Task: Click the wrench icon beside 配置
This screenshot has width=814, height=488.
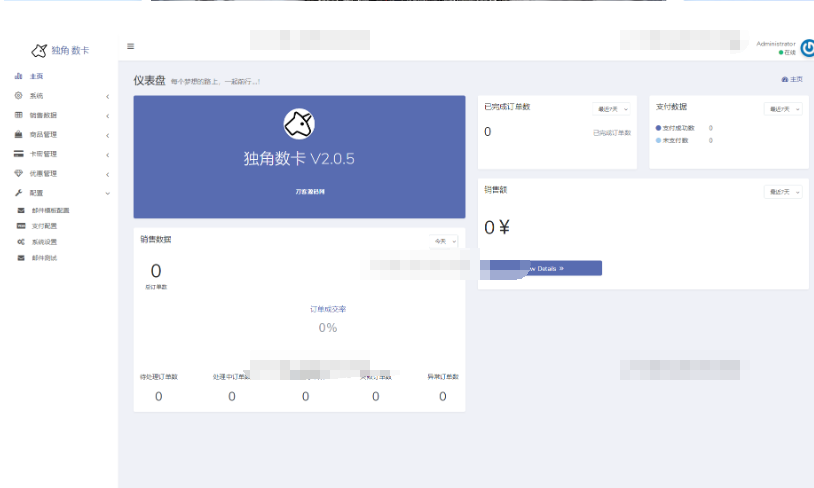Action: 19,193
